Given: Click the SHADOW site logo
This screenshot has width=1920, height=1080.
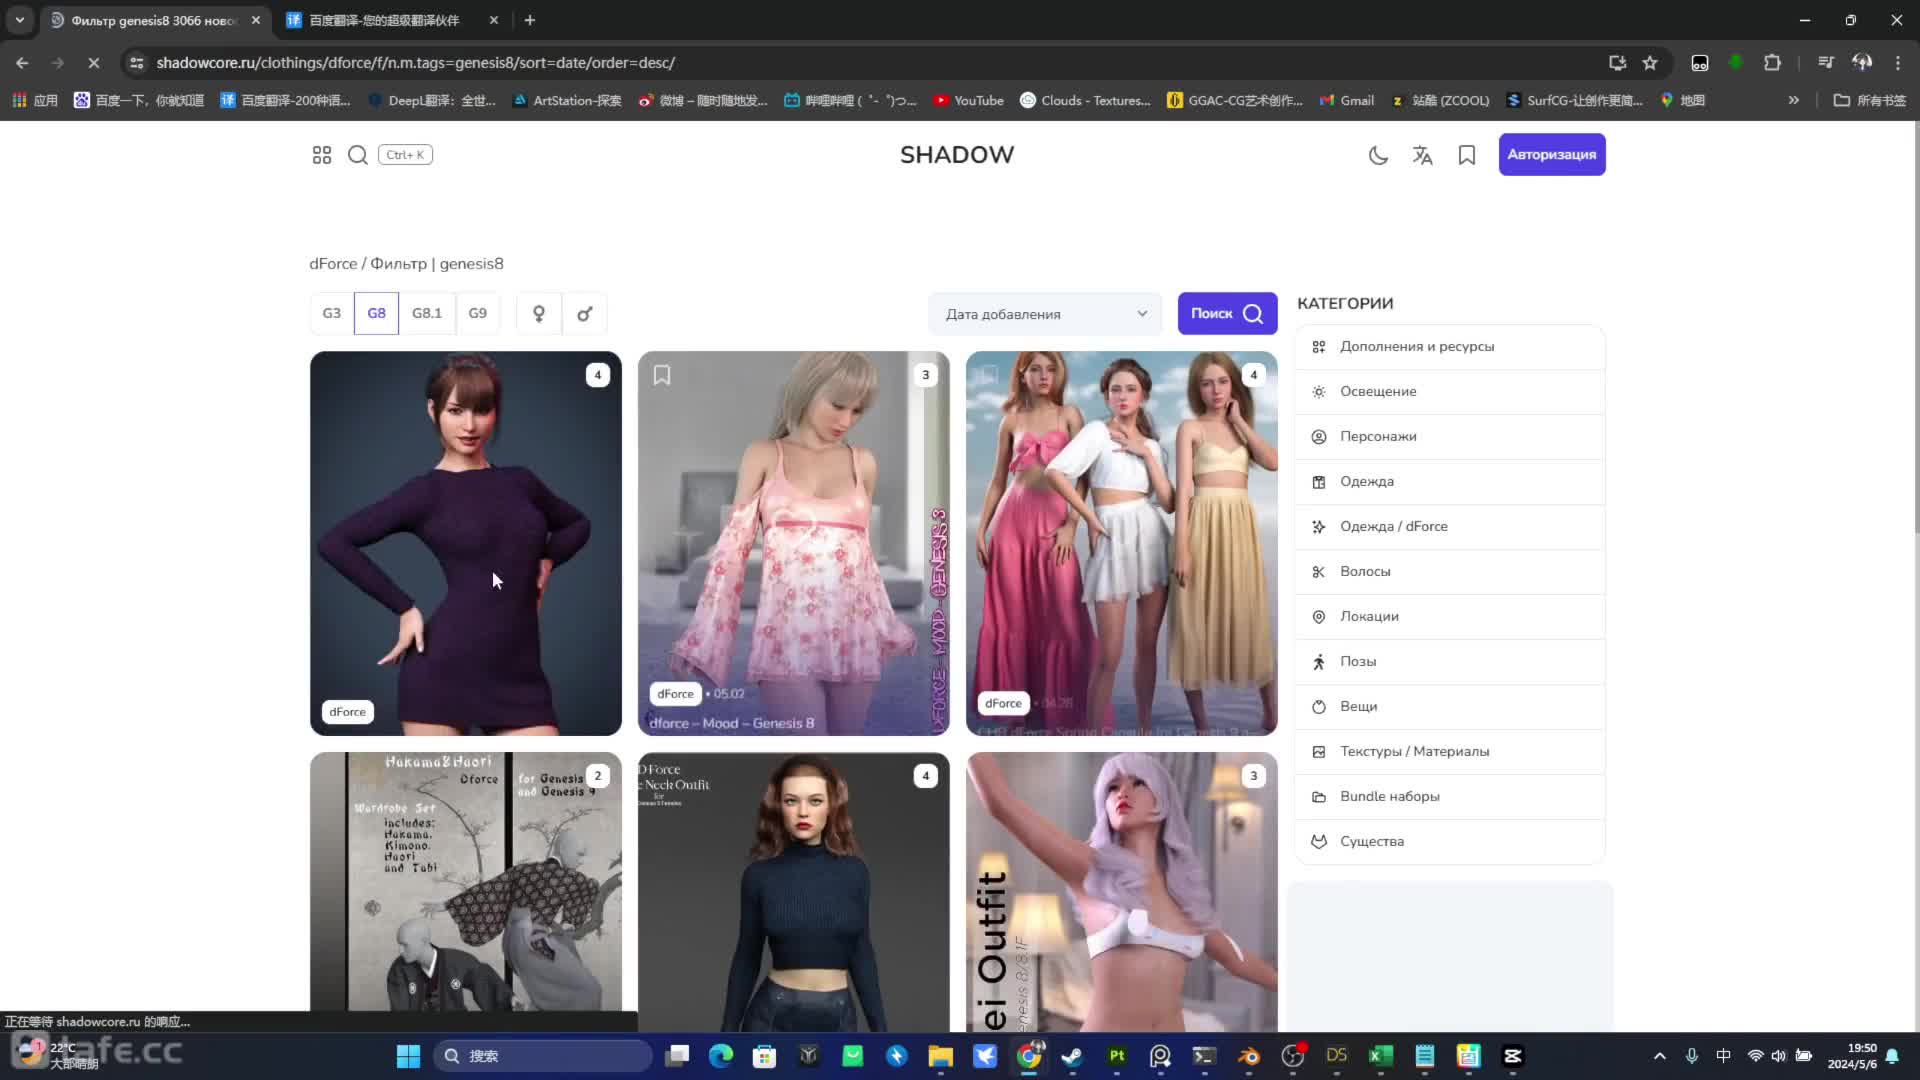Looking at the screenshot, I should tap(957, 155).
